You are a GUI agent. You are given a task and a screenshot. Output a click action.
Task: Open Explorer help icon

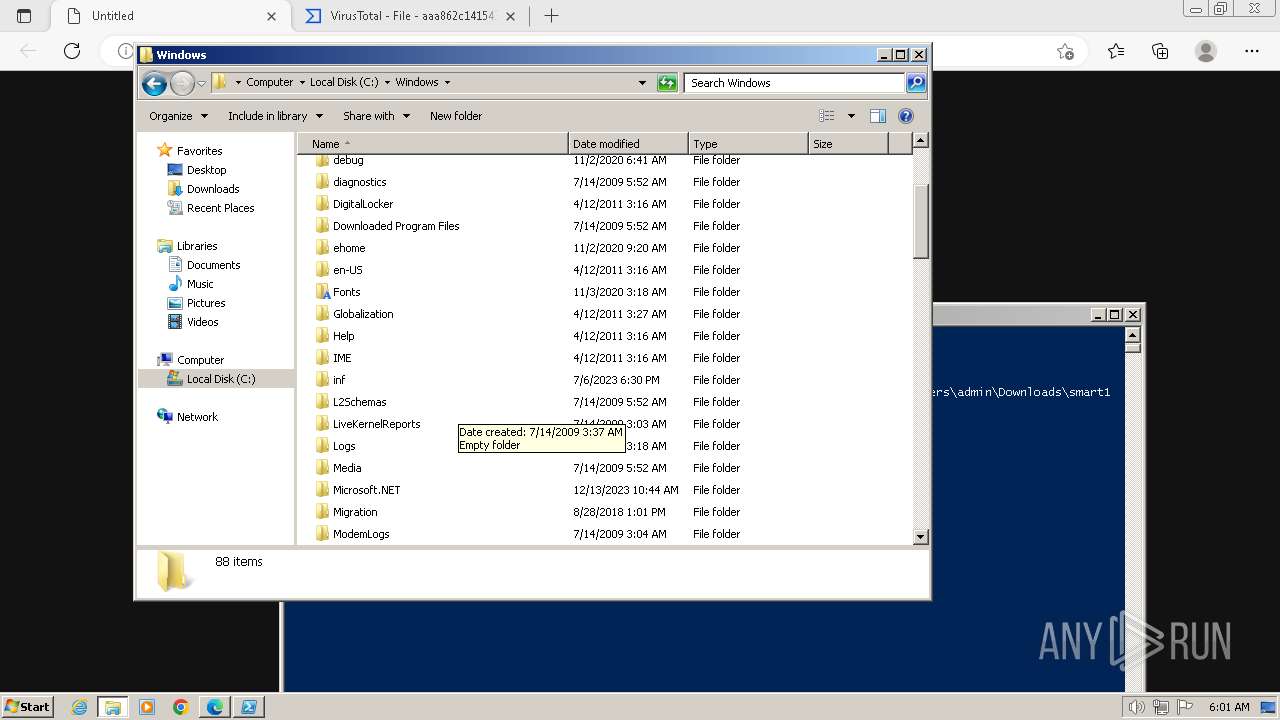pyautogui.click(x=906, y=116)
